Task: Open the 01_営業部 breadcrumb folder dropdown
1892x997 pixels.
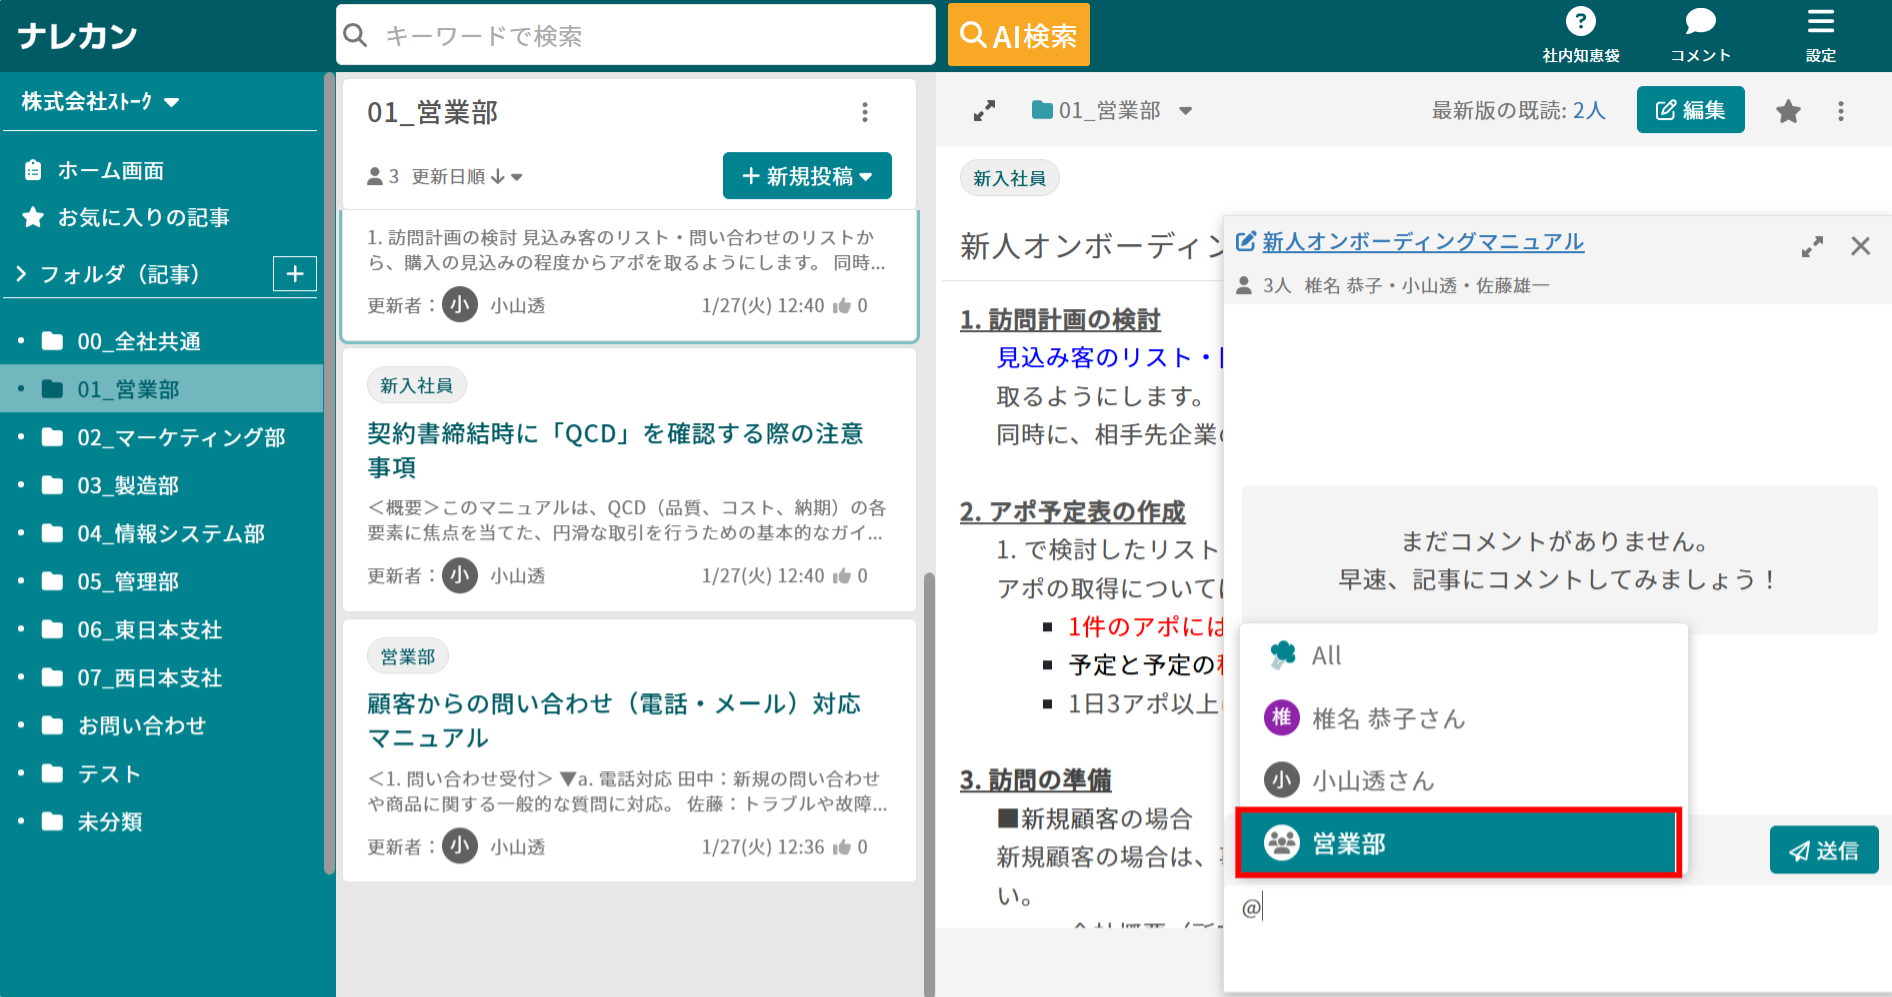Action: pyautogui.click(x=1186, y=110)
